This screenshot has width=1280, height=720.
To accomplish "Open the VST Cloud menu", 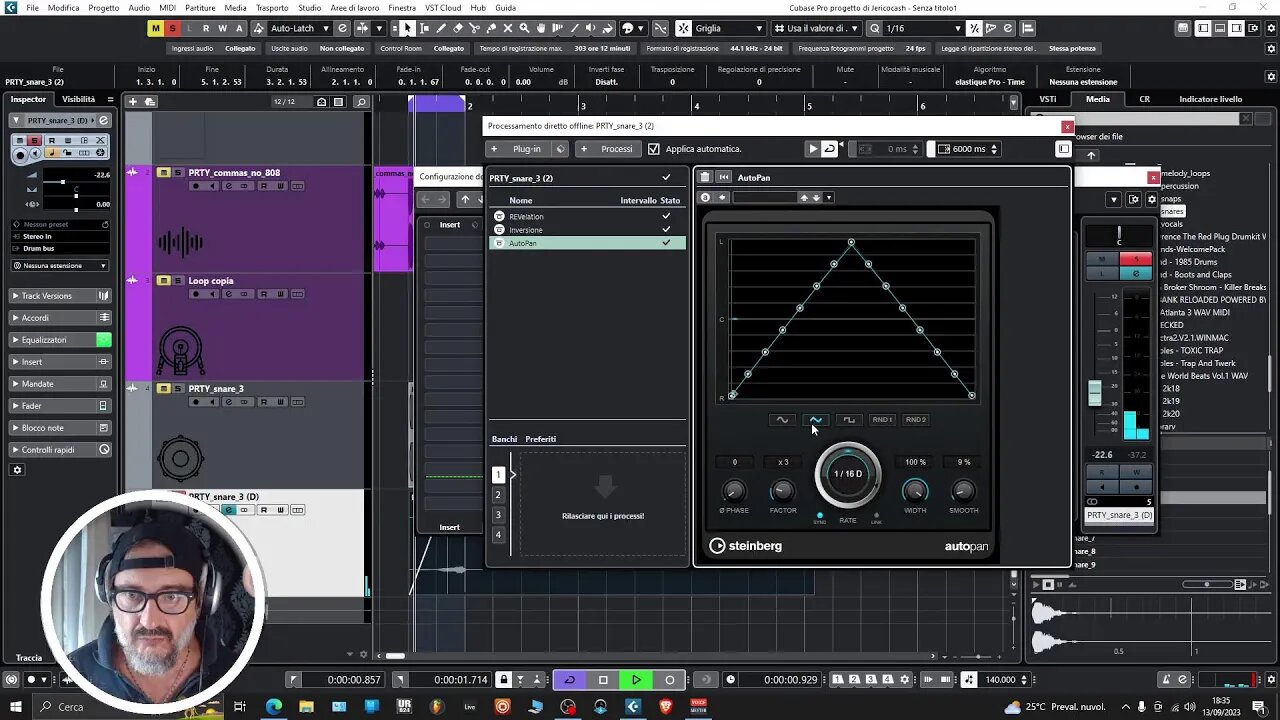I will 443,7.
